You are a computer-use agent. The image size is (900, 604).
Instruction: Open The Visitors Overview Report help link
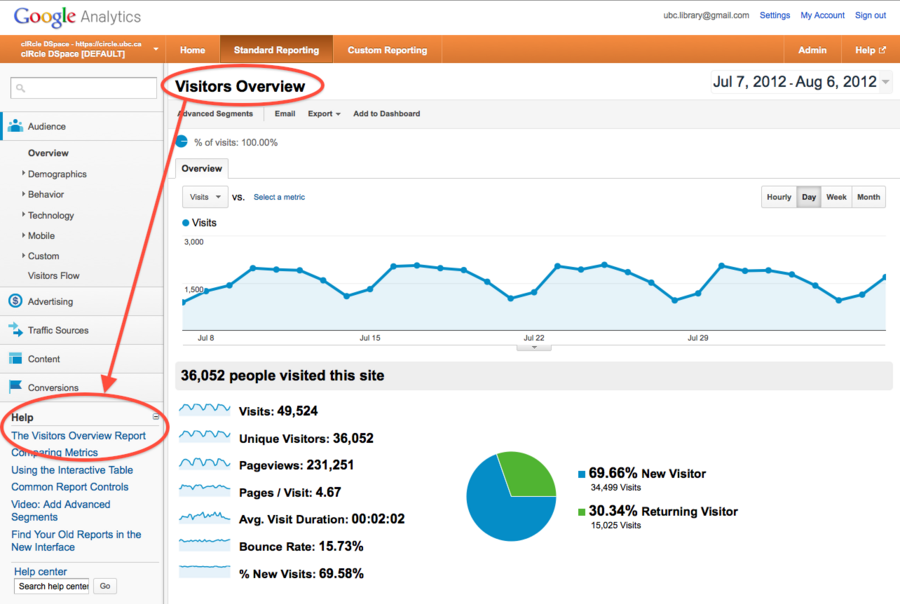[x=78, y=436]
